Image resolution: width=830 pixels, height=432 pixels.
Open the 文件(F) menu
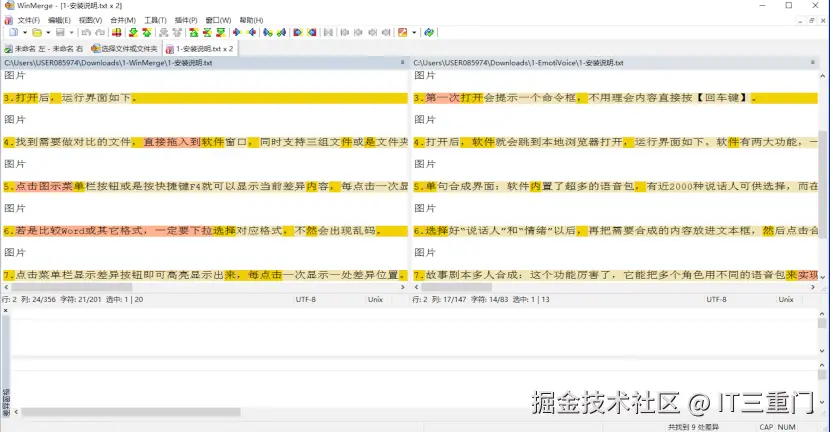(x=29, y=20)
